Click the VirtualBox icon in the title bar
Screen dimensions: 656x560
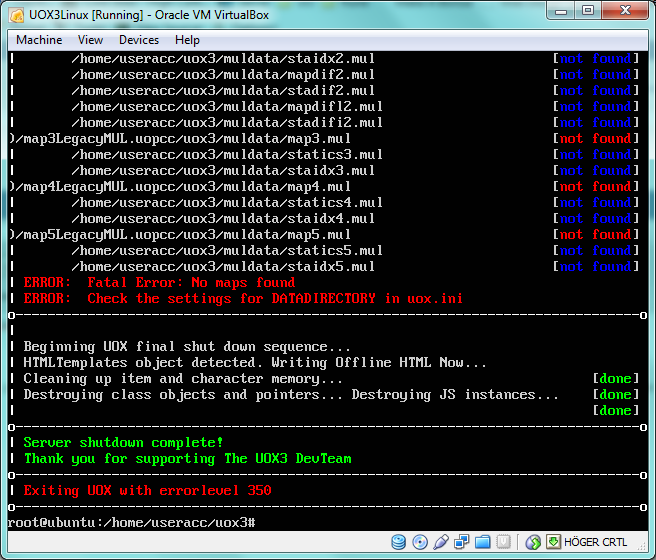[17, 15]
